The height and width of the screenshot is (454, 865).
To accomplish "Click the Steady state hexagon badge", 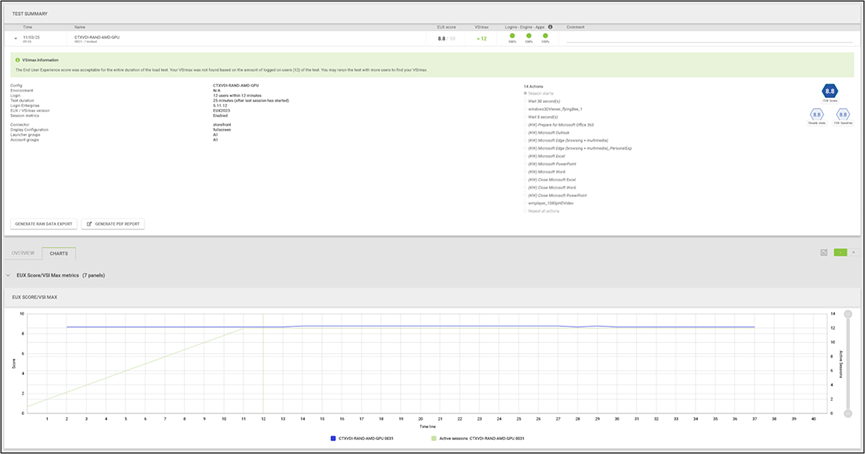I will point(816,115).
